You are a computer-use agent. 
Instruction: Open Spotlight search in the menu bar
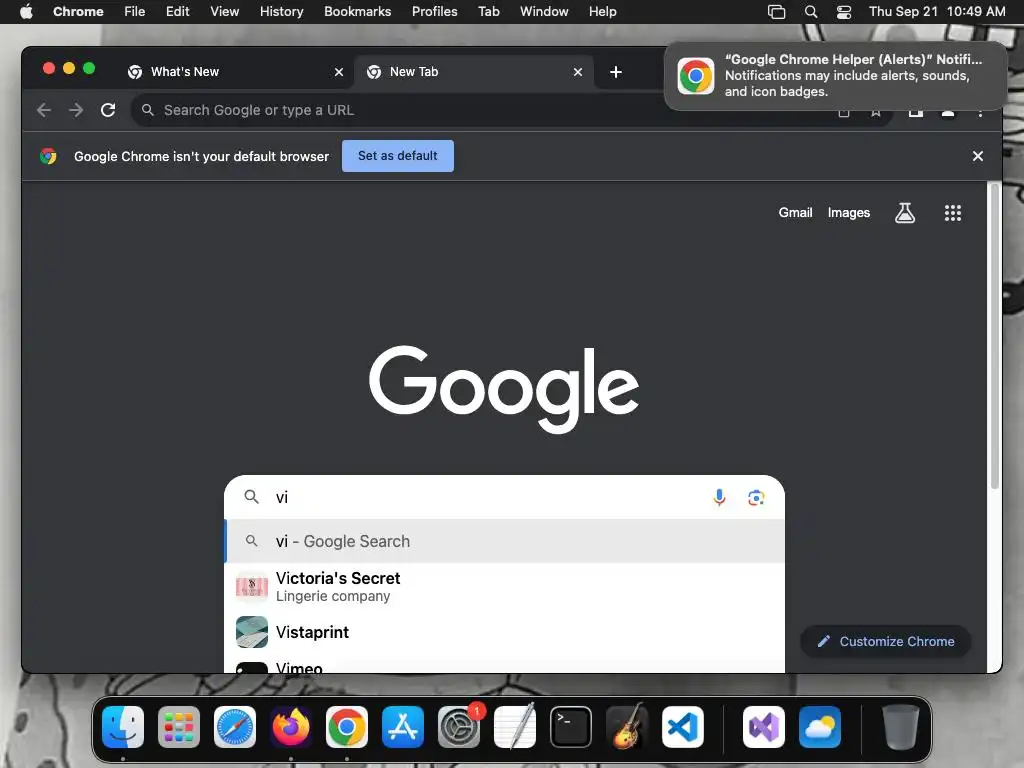[x=810, y=11]
